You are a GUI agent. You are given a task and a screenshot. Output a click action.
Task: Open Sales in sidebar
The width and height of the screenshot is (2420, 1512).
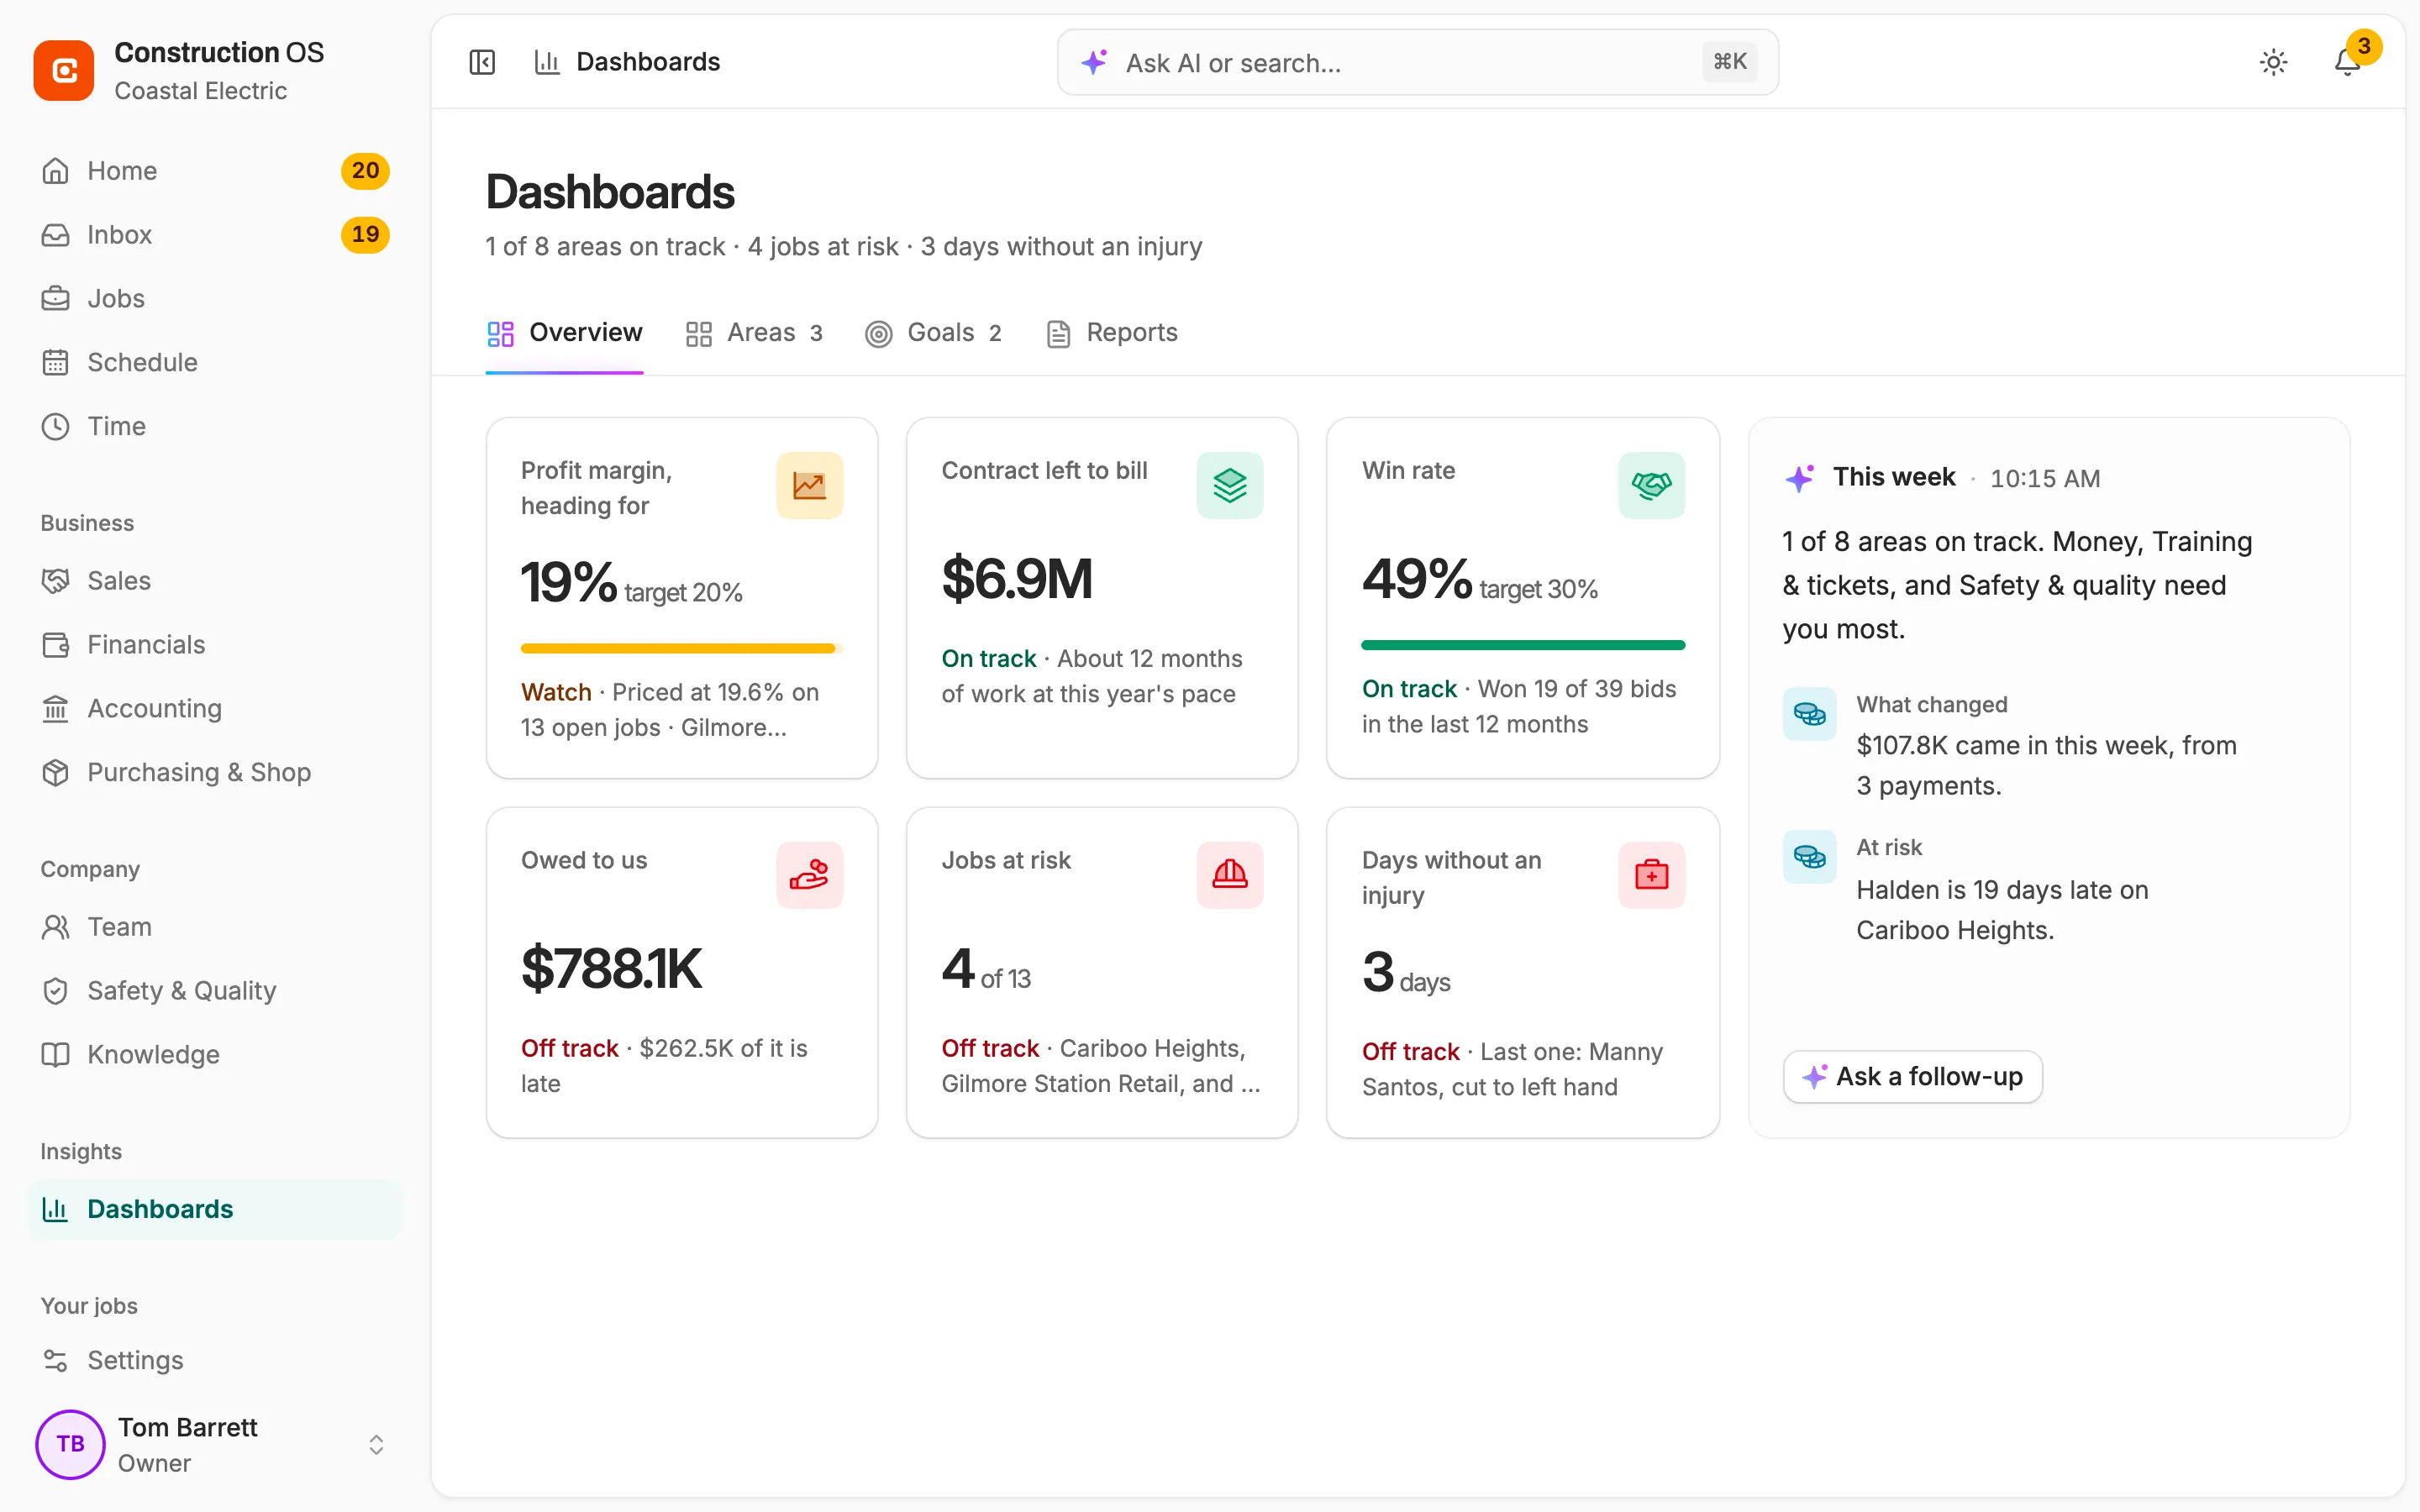(215, 581)
